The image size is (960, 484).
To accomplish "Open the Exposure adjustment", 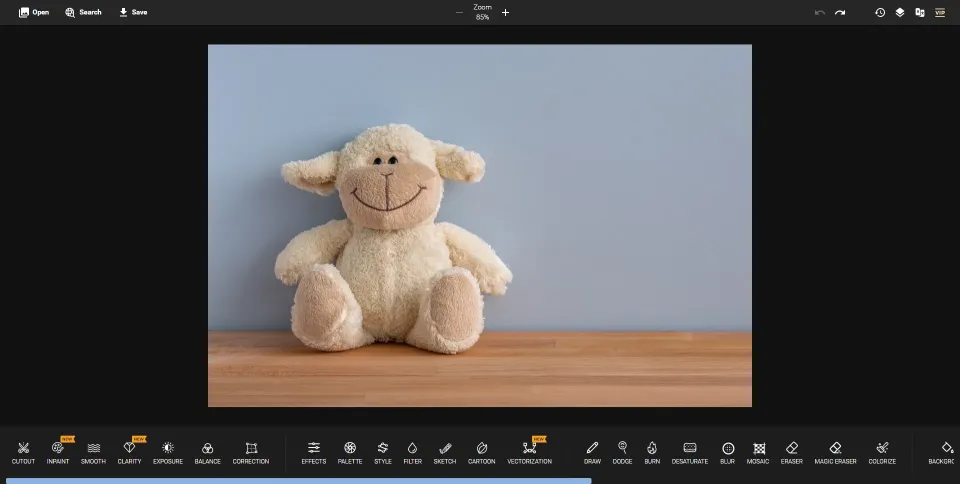I will [168, 453].
